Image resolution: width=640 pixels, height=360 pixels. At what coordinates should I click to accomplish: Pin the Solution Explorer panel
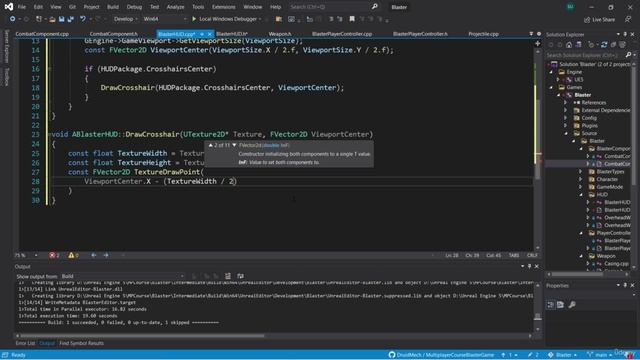(x=625, y=34)
